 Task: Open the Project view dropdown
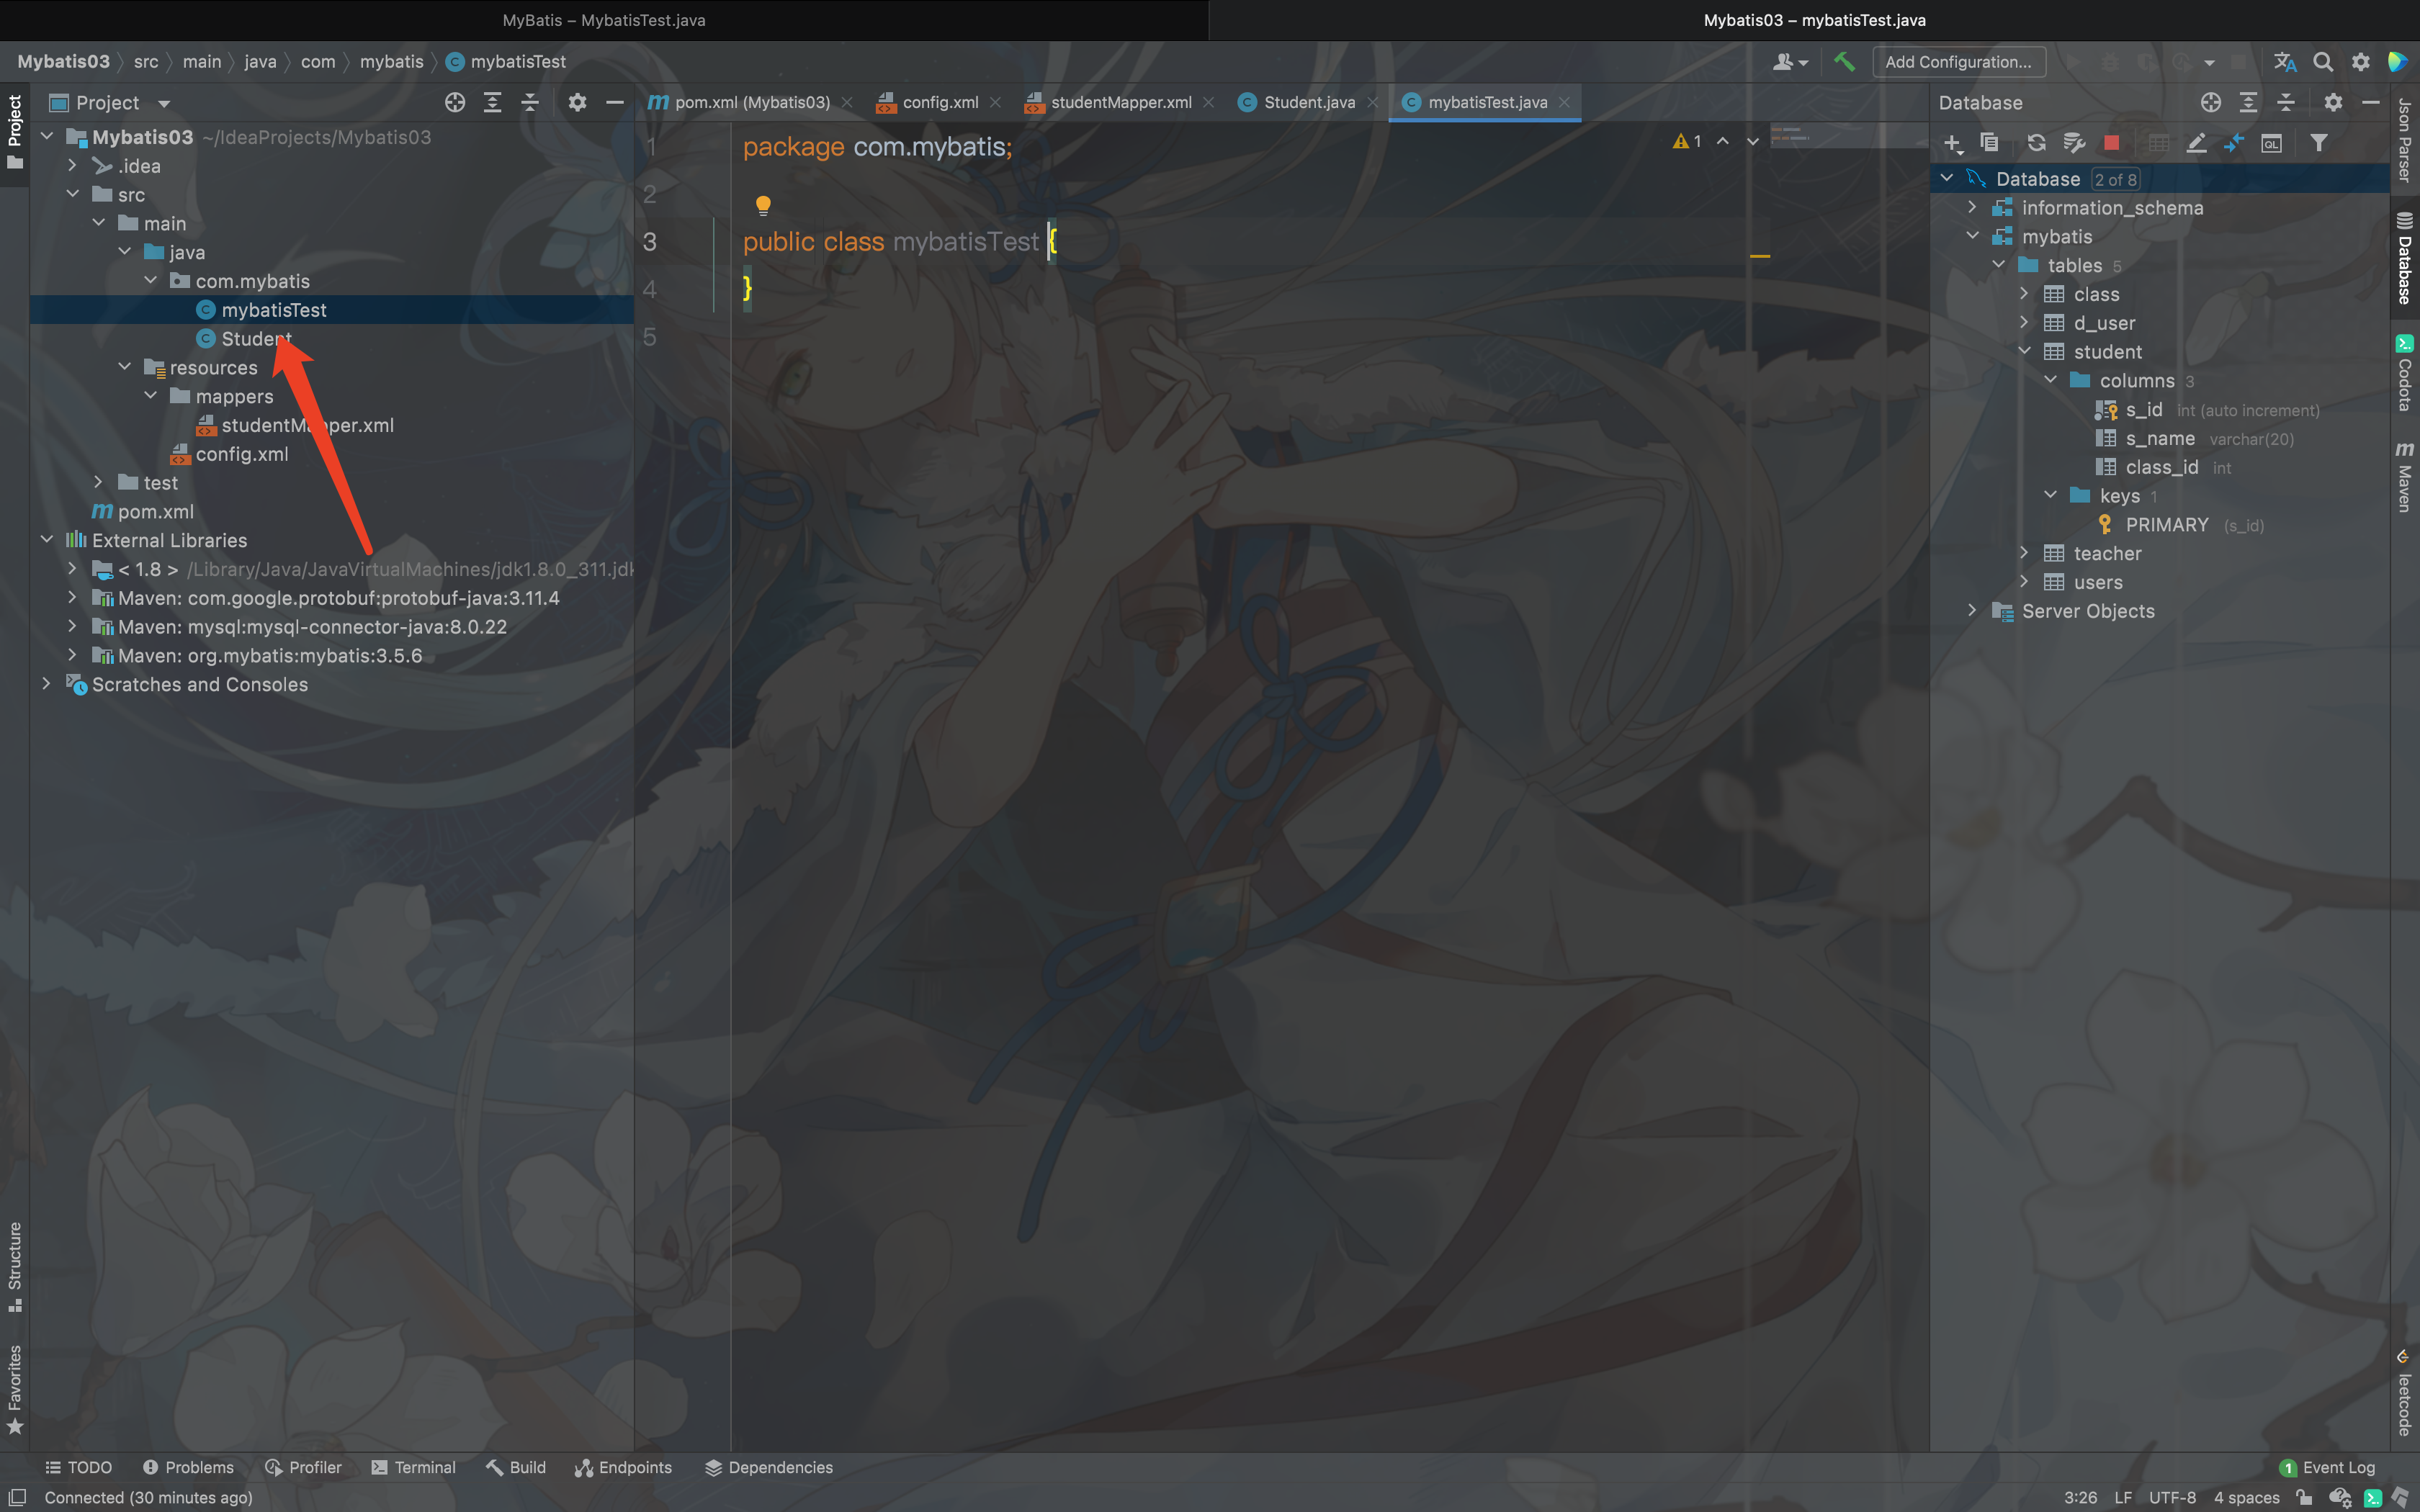pos(164,103)
